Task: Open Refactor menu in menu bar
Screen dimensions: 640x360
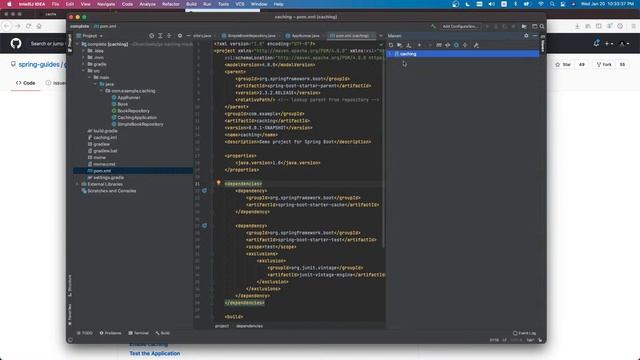Action: click(x=171, y=4)
